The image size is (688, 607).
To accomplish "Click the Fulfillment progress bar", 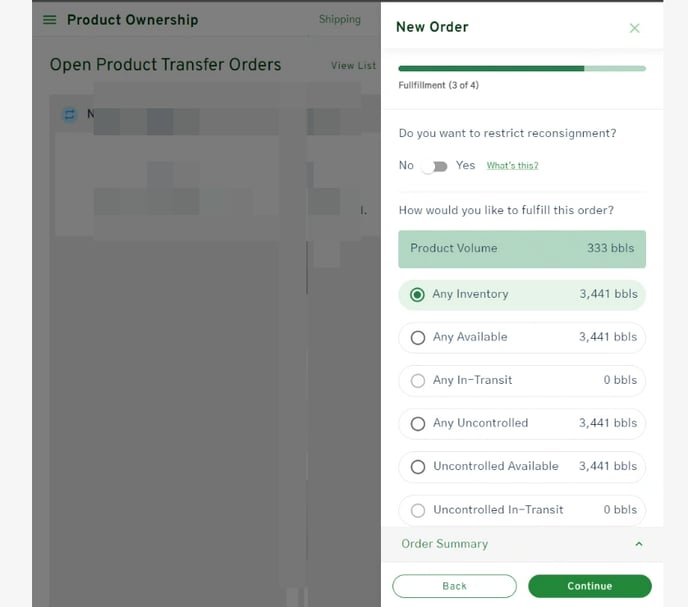I will coord(521,68).
